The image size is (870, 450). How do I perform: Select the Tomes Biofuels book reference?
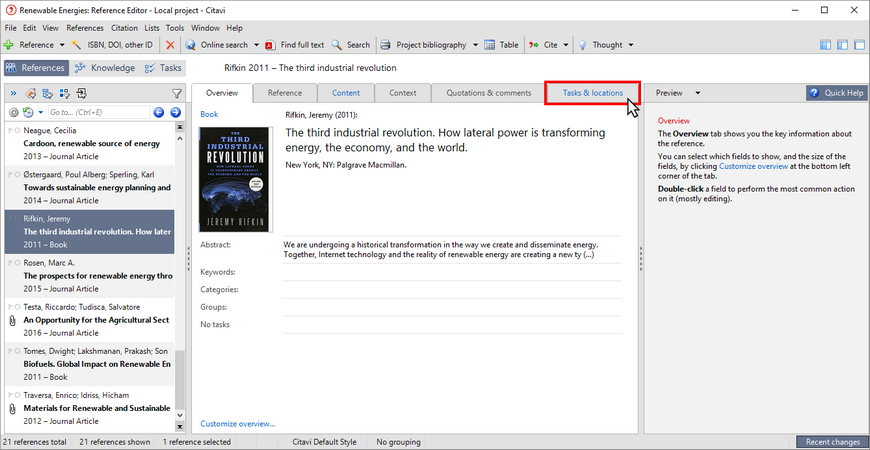tap(89, 364)
